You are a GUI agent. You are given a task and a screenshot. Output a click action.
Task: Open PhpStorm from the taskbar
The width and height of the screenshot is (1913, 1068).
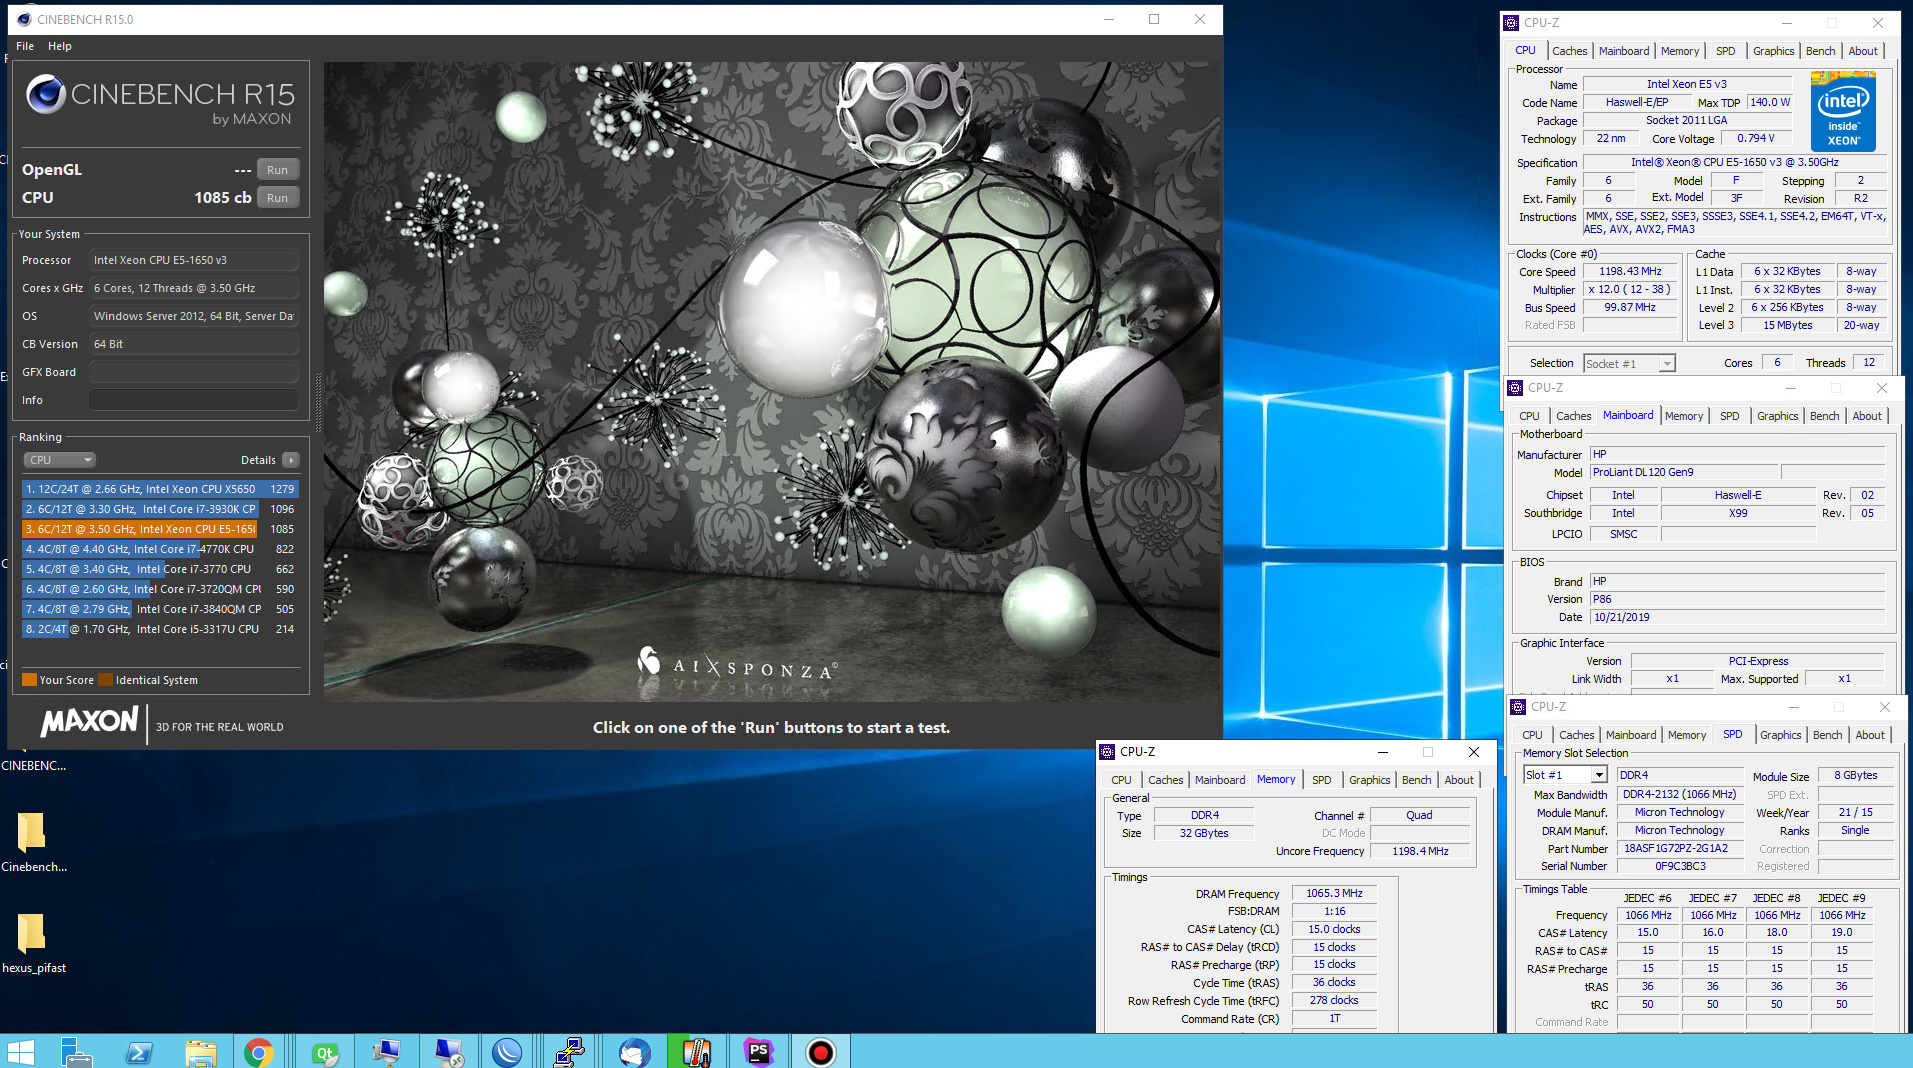coord(759,1051)
